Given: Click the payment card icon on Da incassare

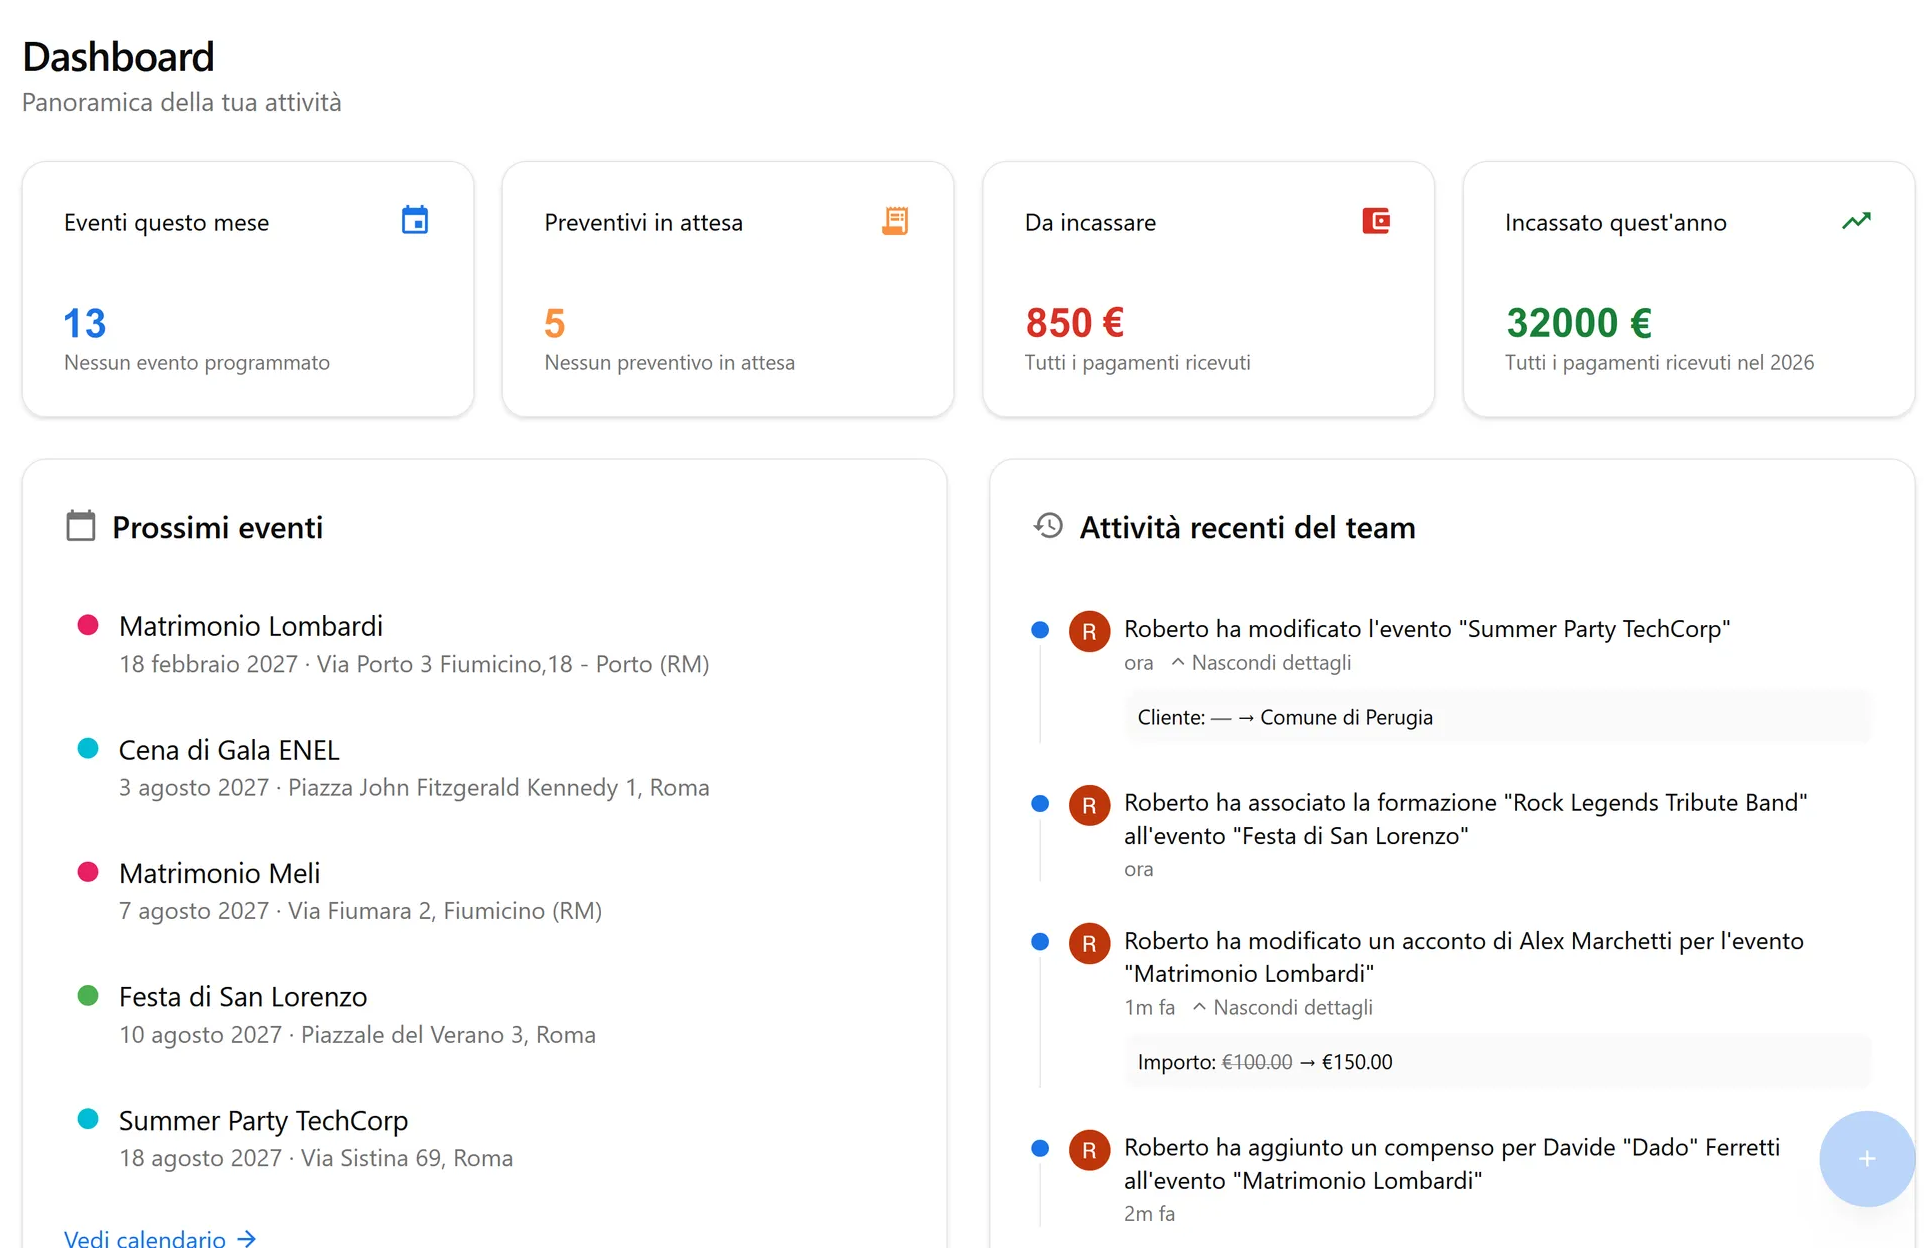Looking at the screenshot, I should click(x=1376, y=220).
